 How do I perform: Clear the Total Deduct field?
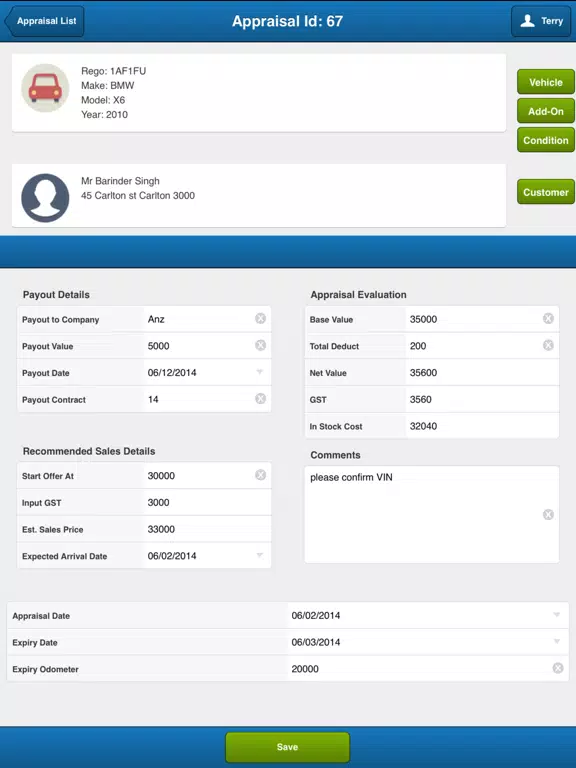tap(548, 346)
